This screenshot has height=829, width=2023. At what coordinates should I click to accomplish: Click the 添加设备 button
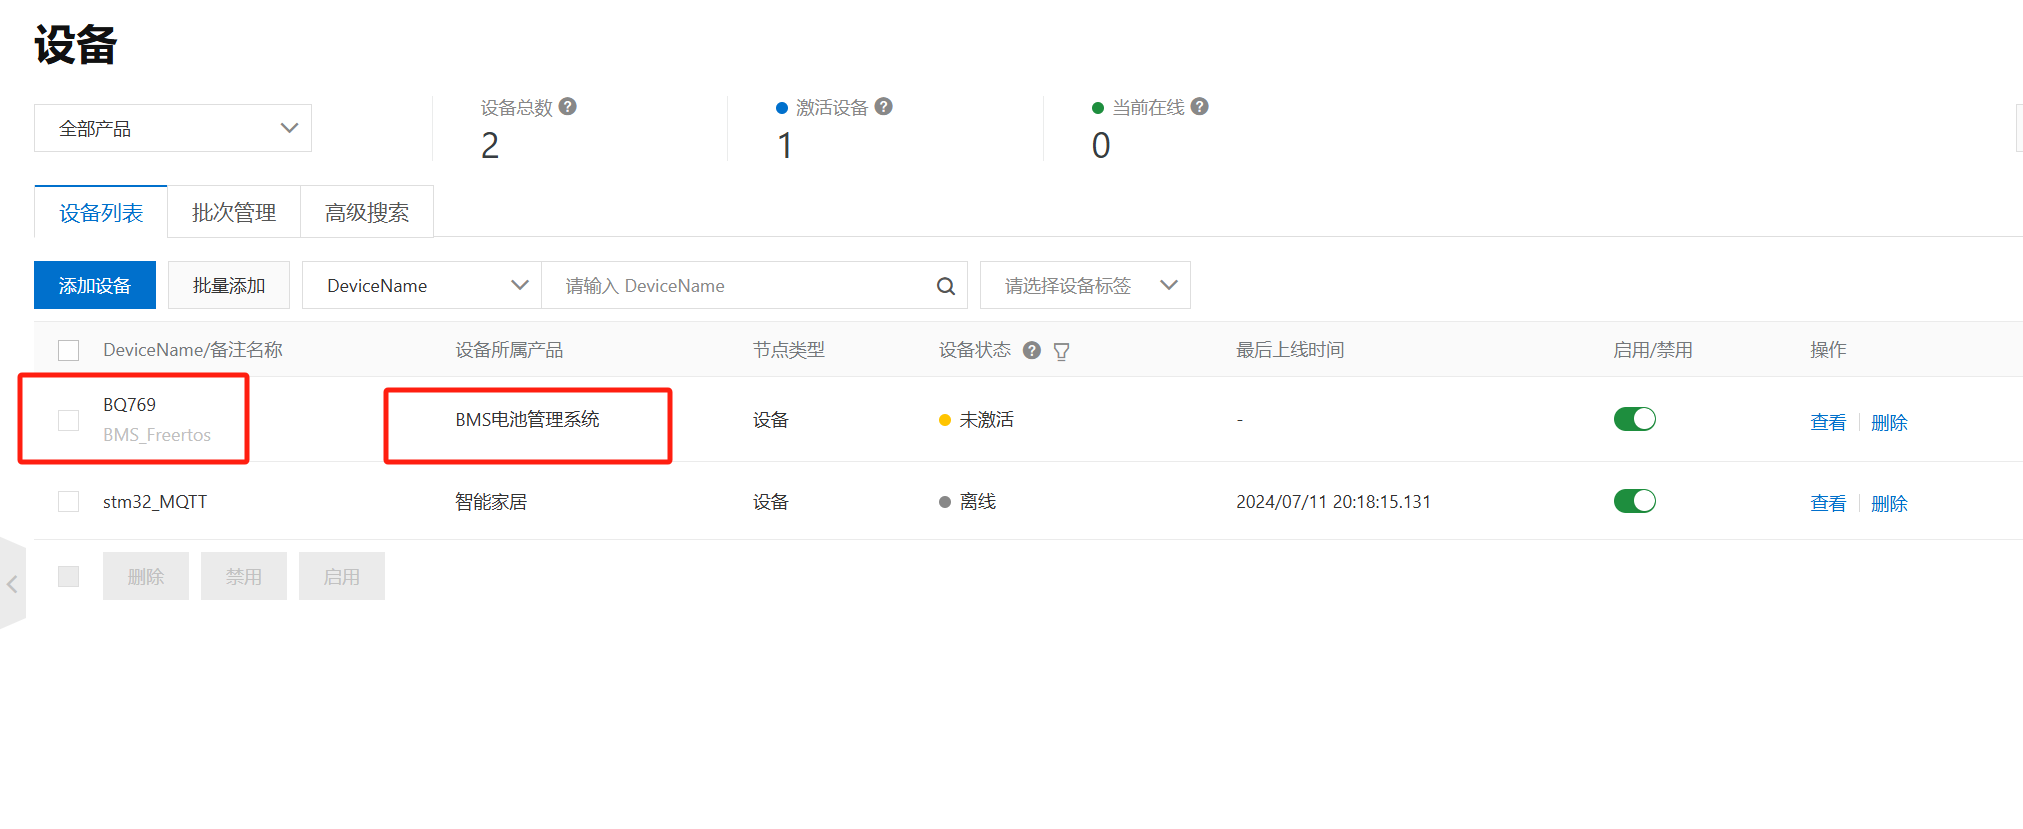pos(95,285)
